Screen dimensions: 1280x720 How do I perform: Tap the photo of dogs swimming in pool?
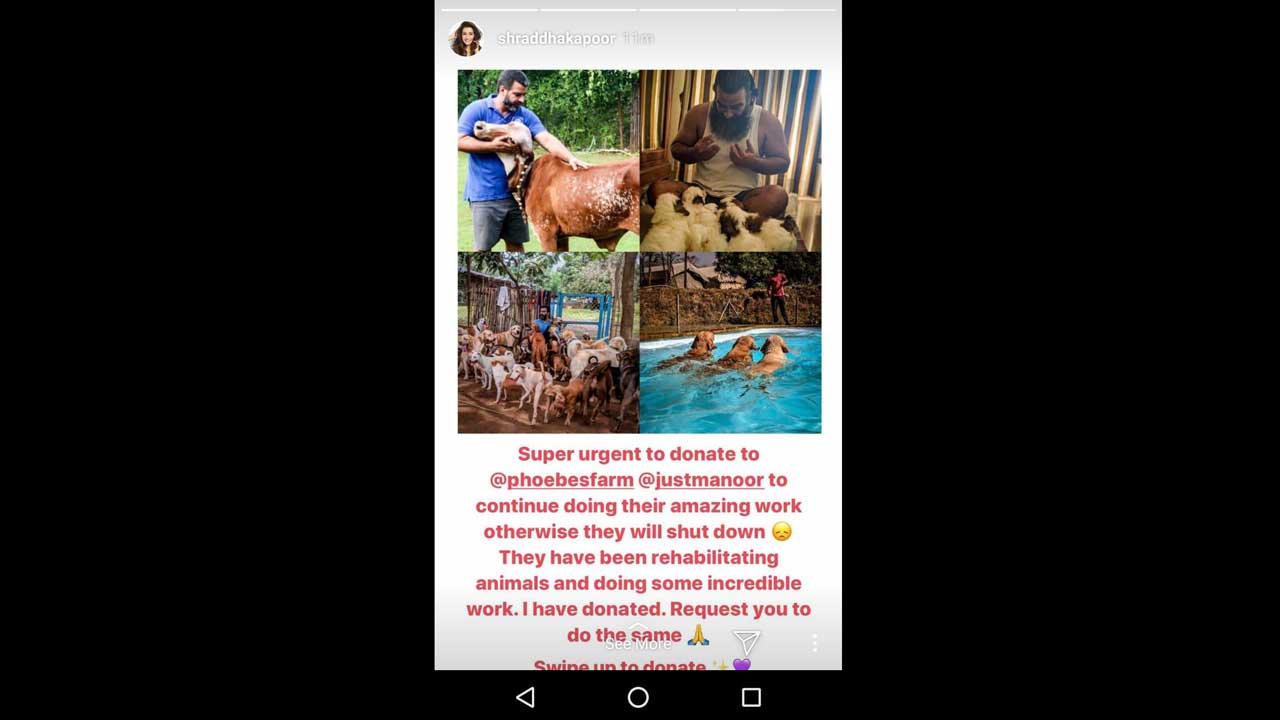pyautogui.click(x=731, y=342)
